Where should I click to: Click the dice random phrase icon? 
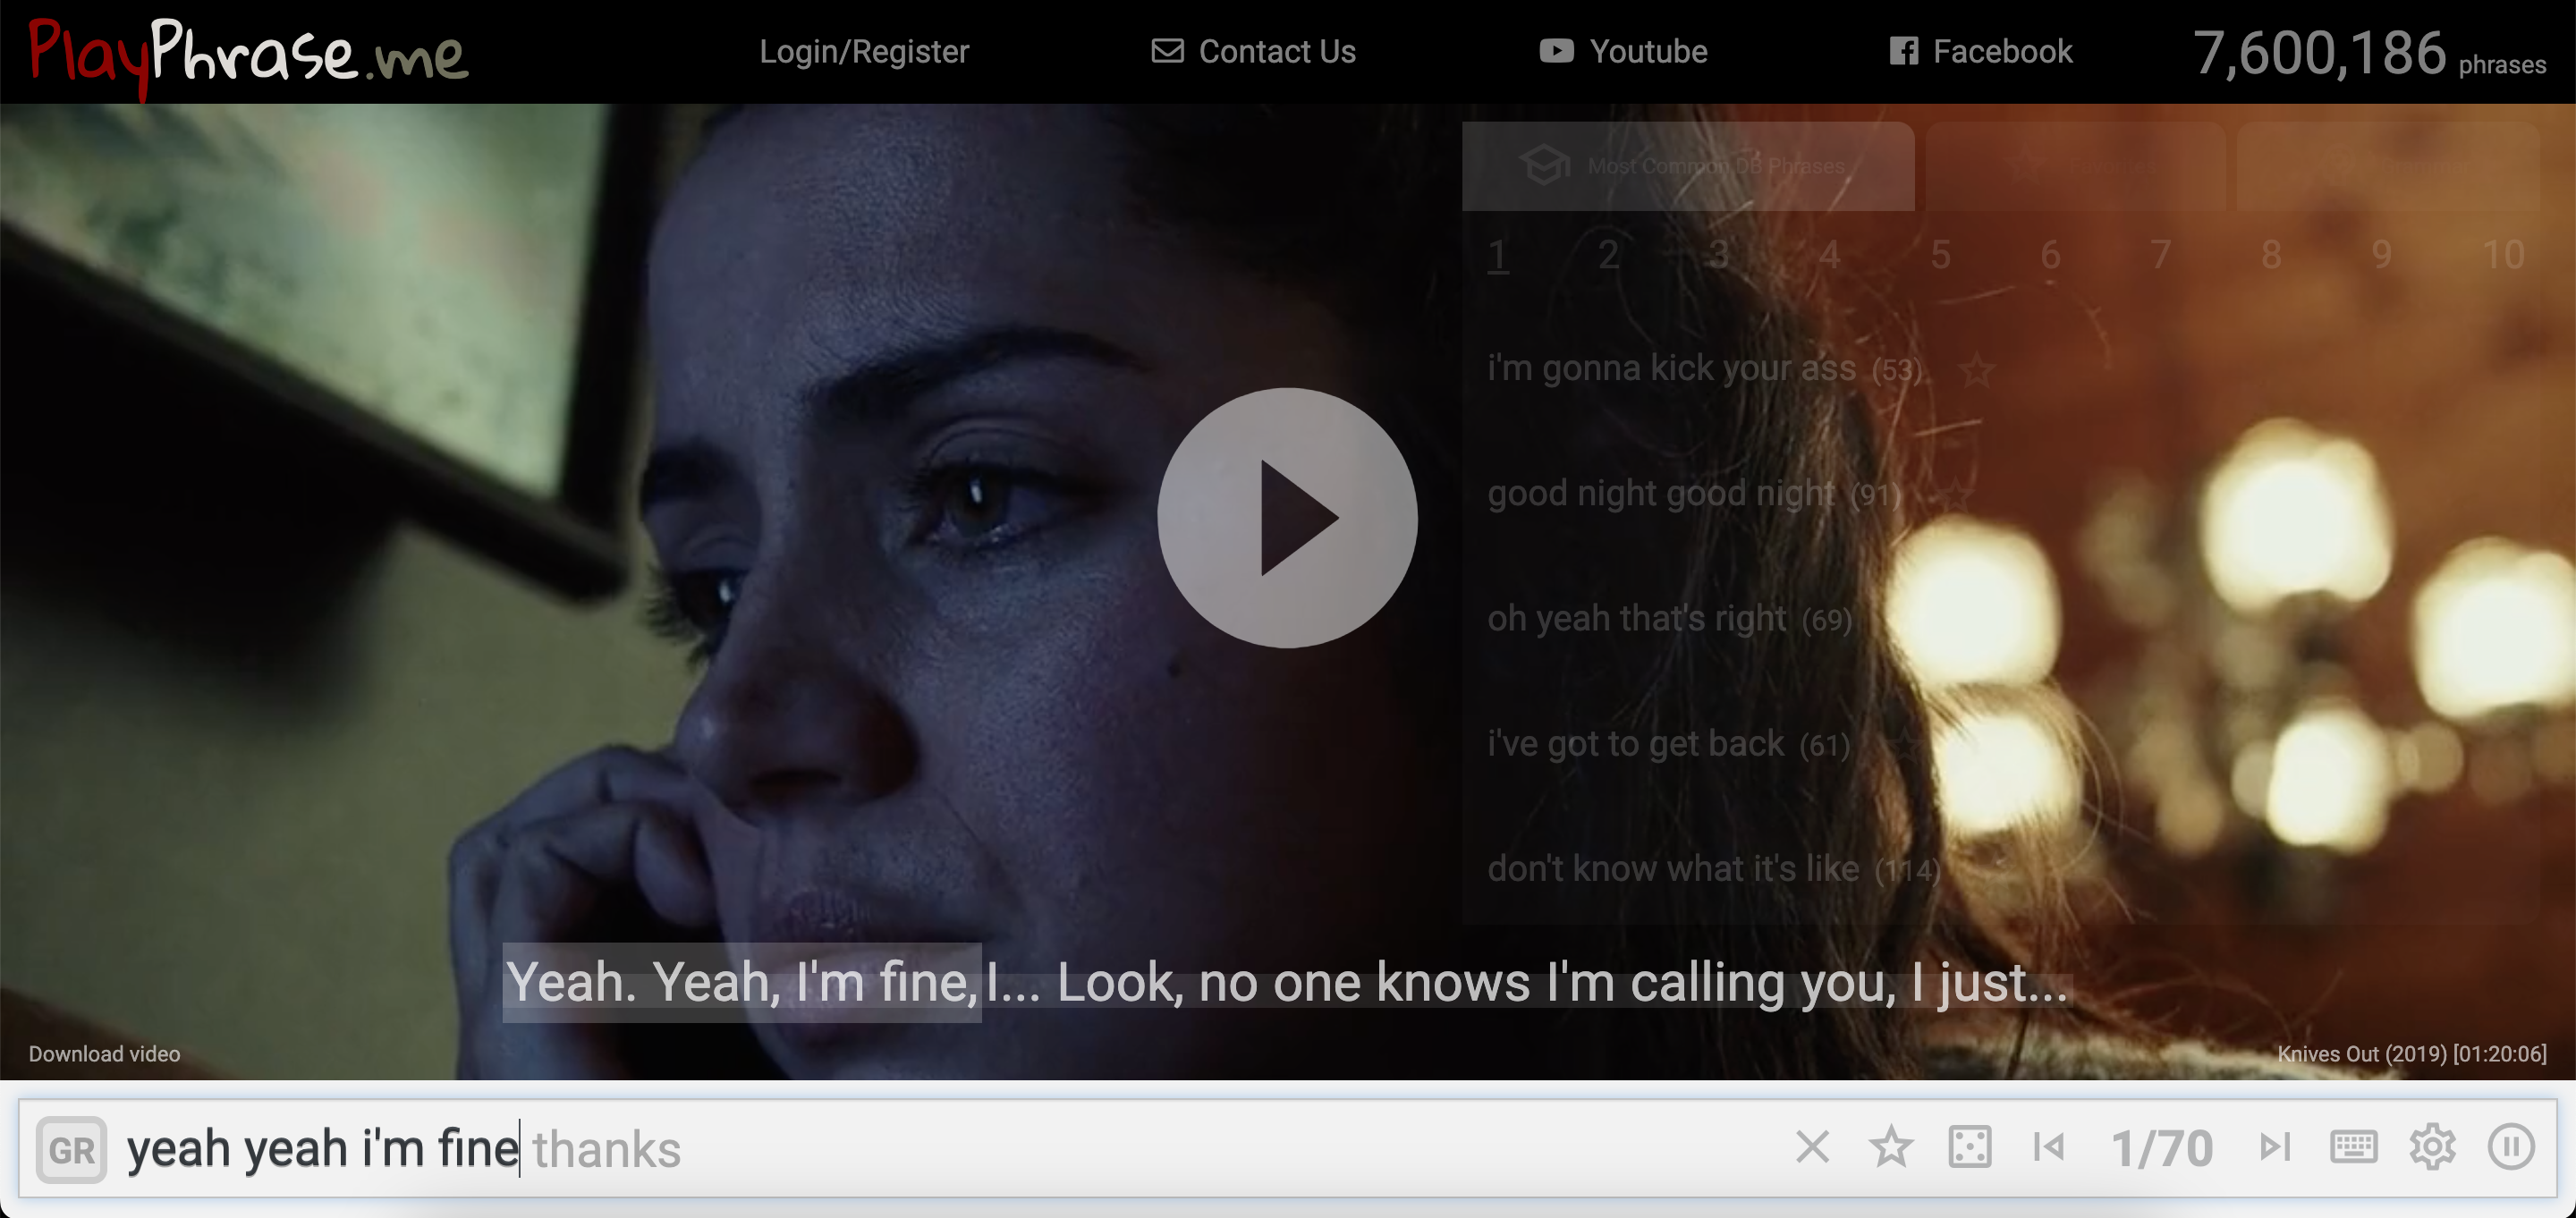(1970, 1147)
